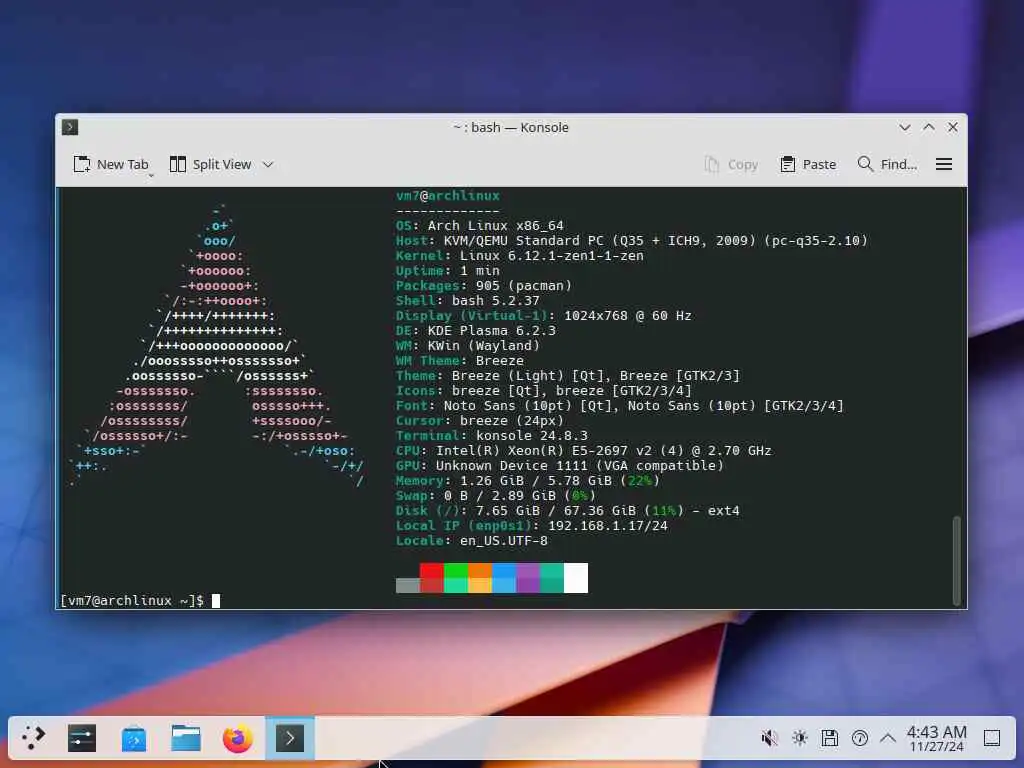Screen dimensions: 1024x768
Task: Click the green color block in palette
Action: click(456, 578)
